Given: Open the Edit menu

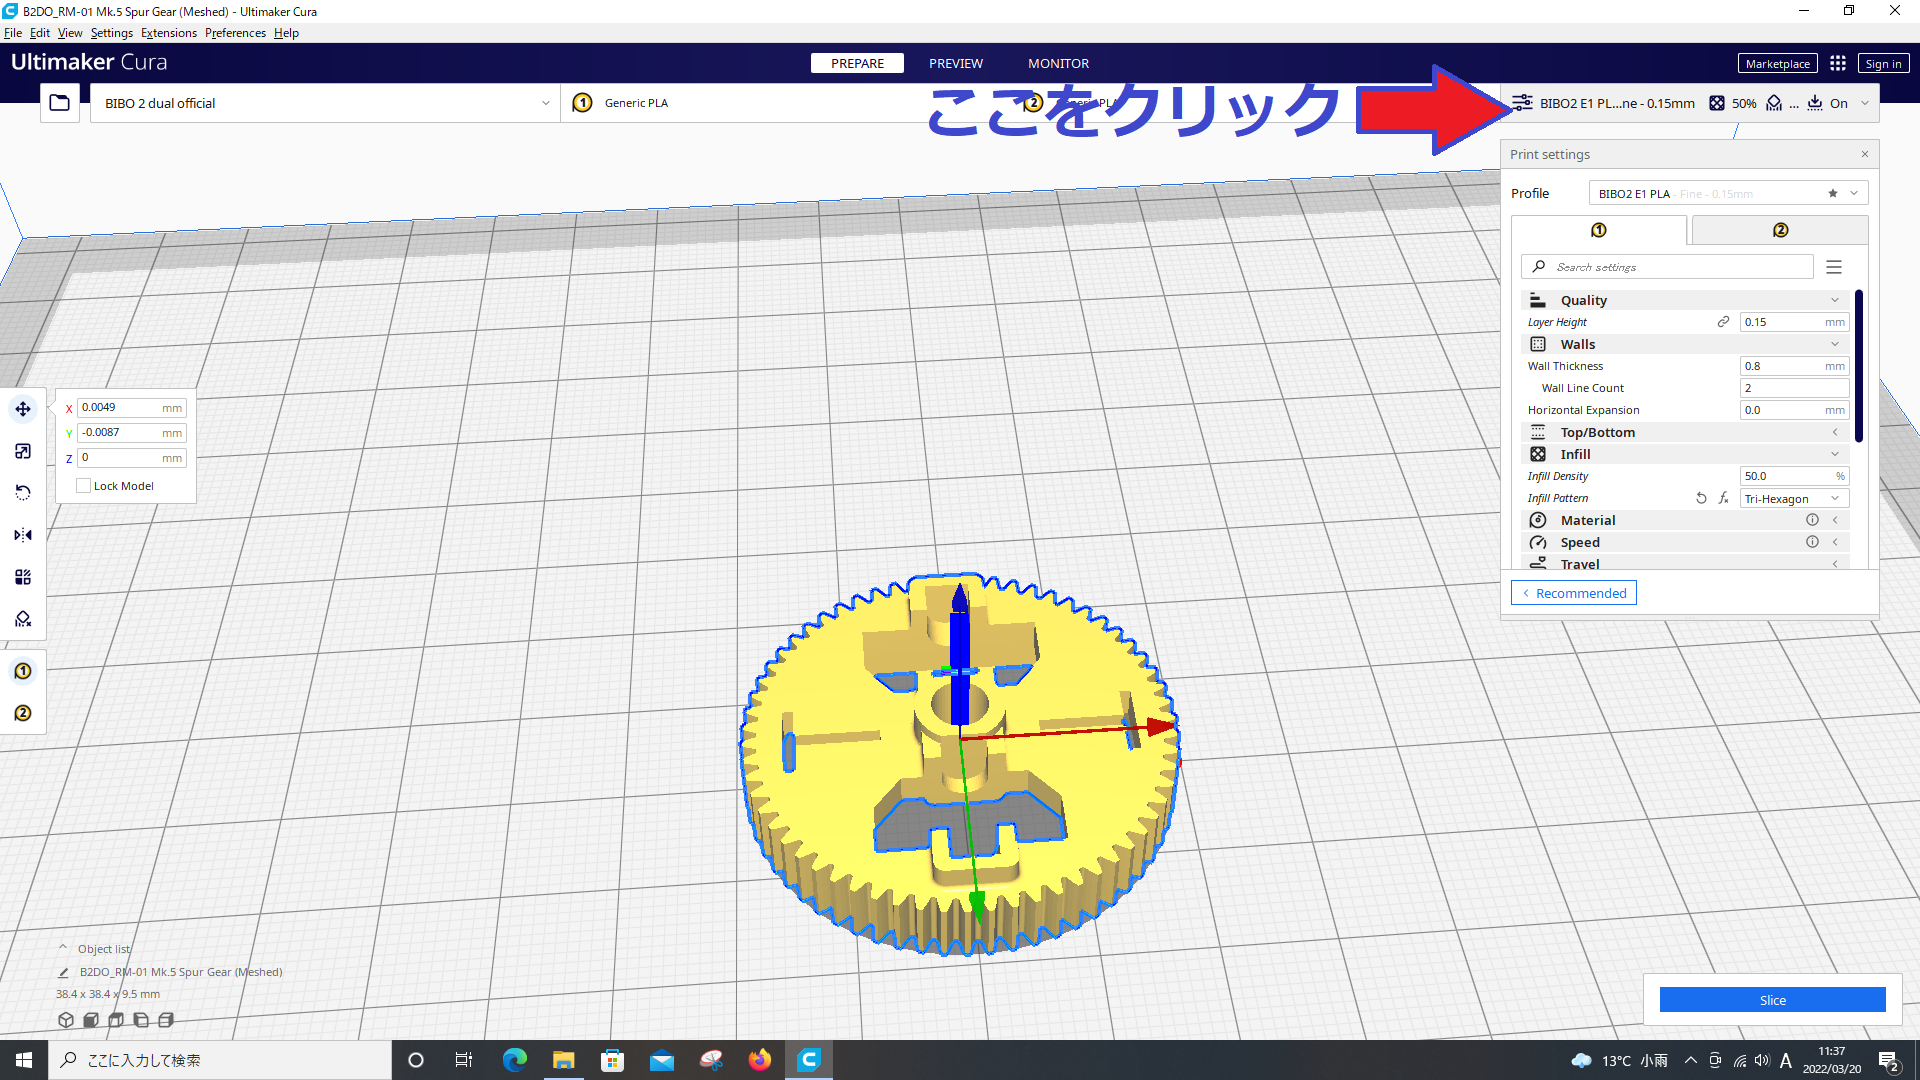Looking at the screenshot, I should coord(40,33).
